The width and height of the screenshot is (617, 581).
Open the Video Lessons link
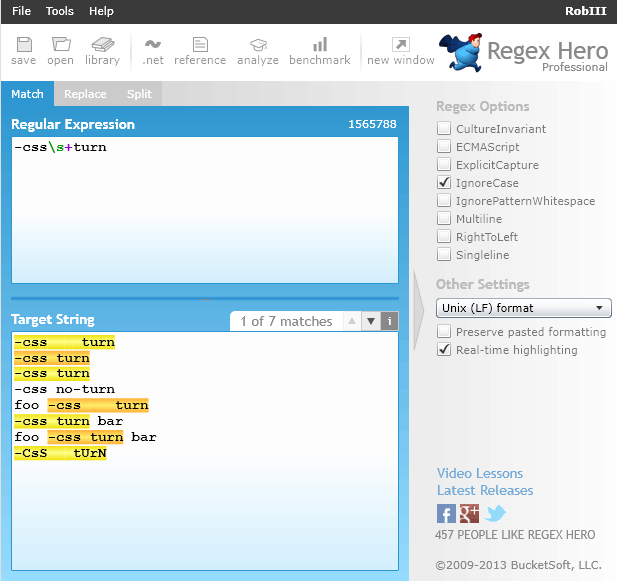click(480, 473)
